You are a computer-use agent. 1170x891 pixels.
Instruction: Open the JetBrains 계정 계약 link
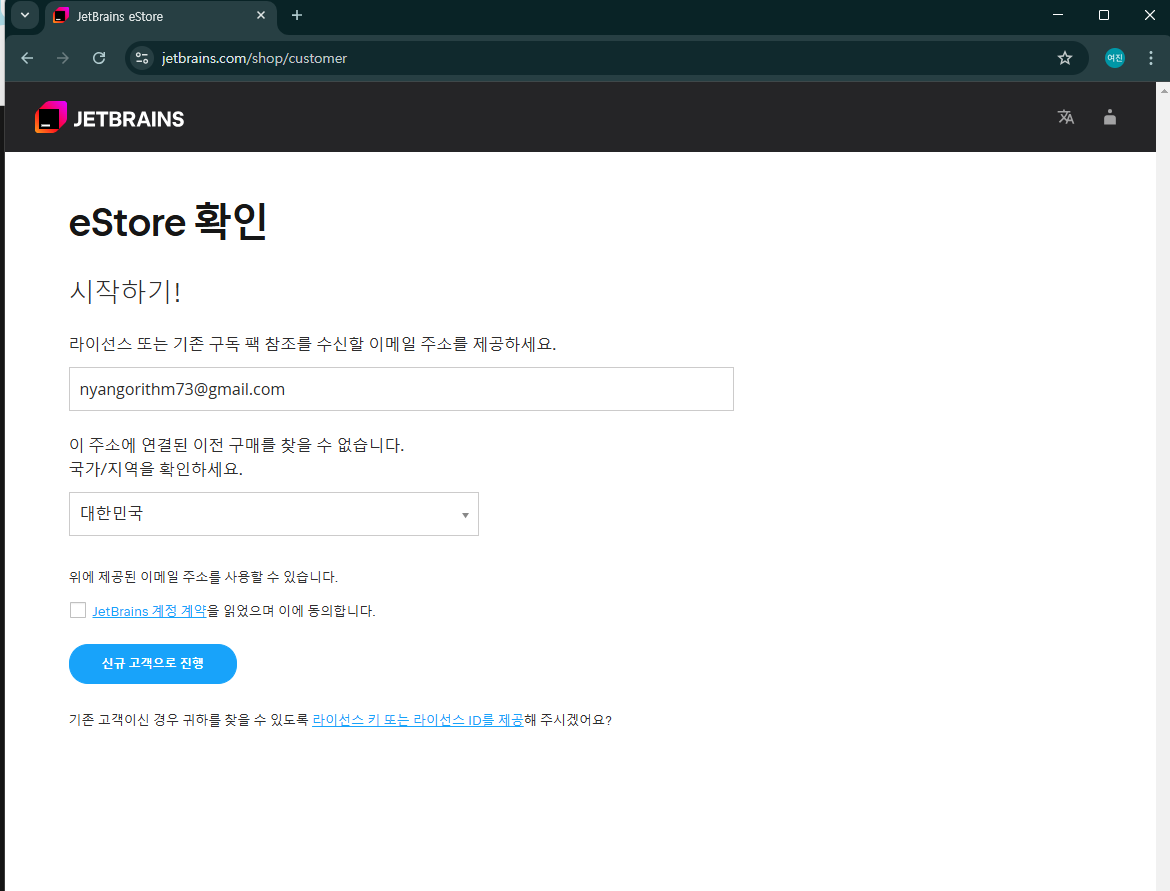coord(149,611)
